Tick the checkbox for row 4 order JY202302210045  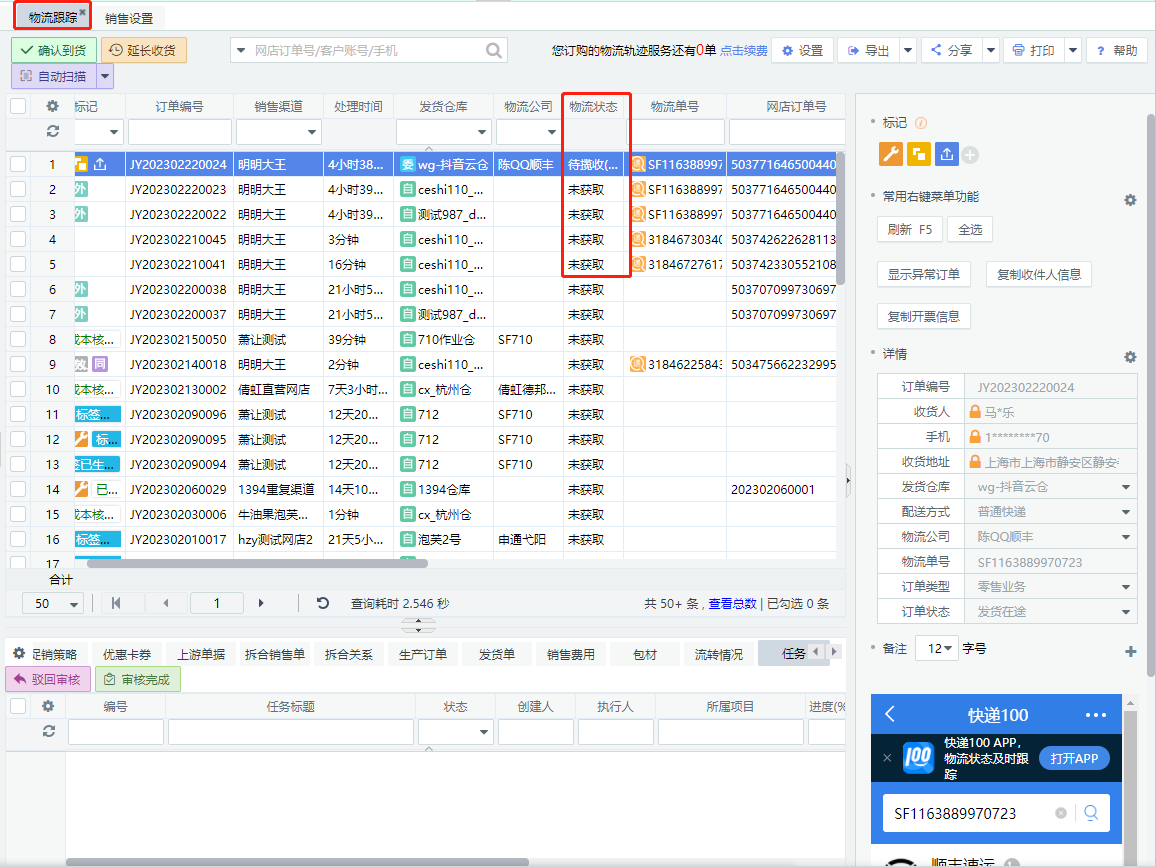point(18,240)
